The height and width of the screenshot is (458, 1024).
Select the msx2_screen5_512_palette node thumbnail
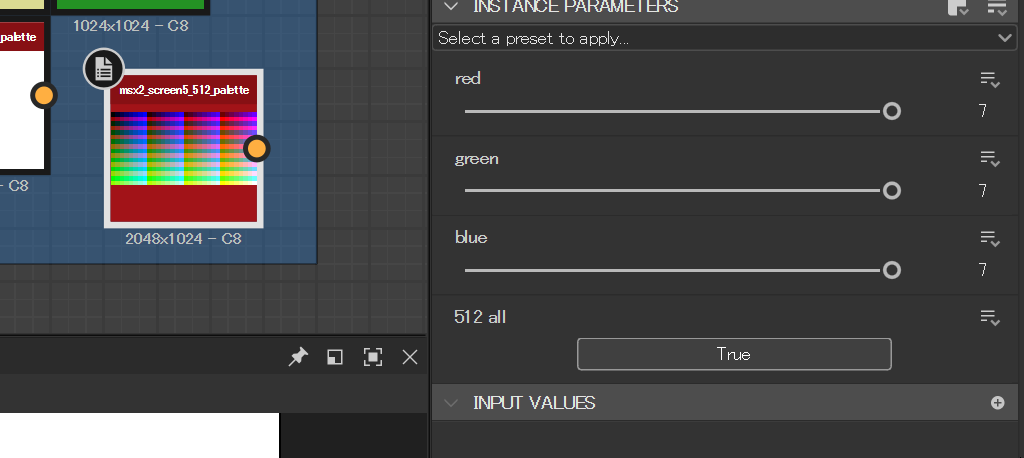183,148
